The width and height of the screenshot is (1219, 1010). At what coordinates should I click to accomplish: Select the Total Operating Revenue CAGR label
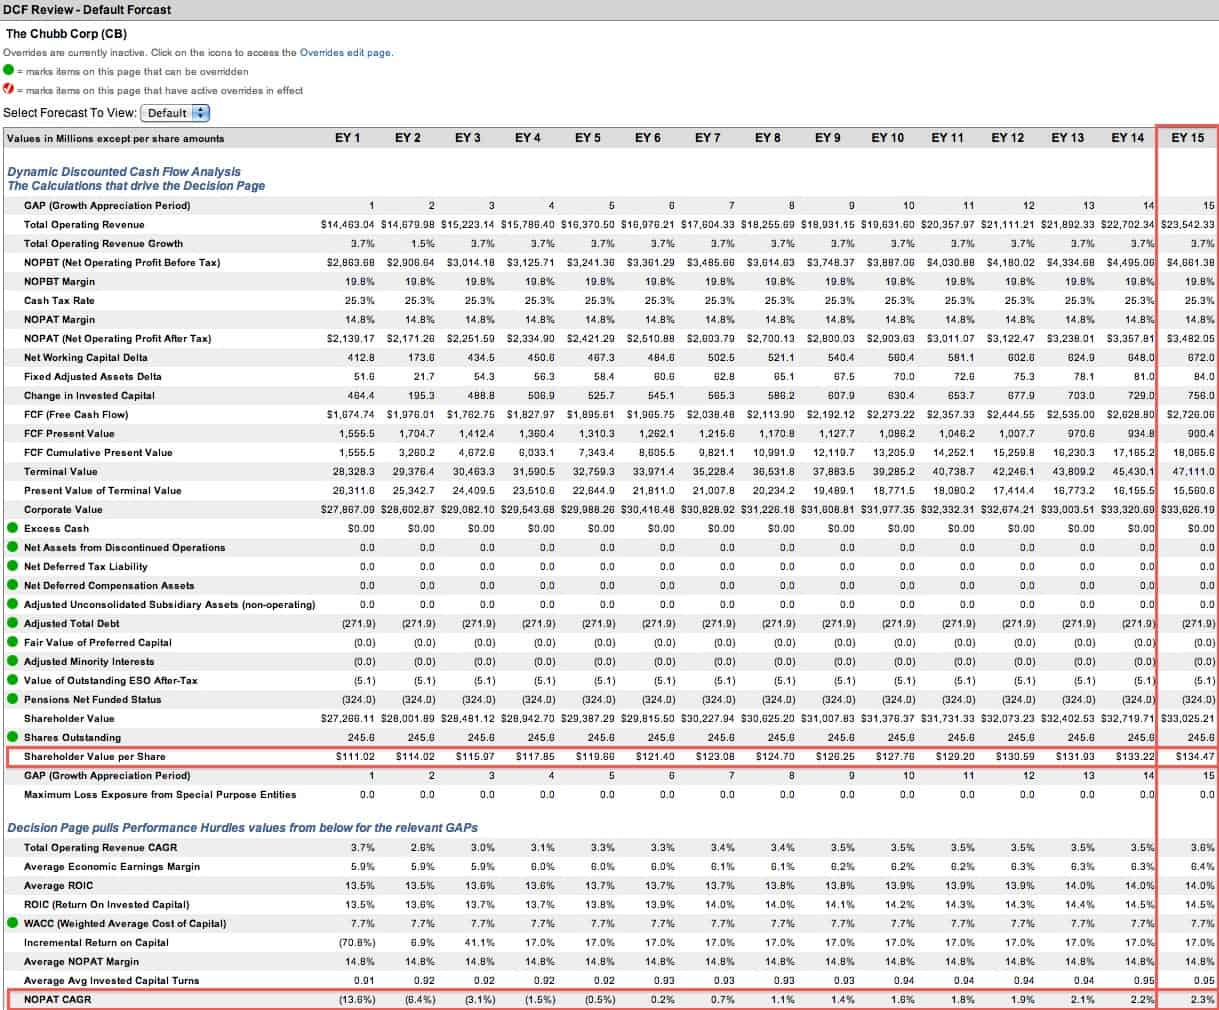100,847
